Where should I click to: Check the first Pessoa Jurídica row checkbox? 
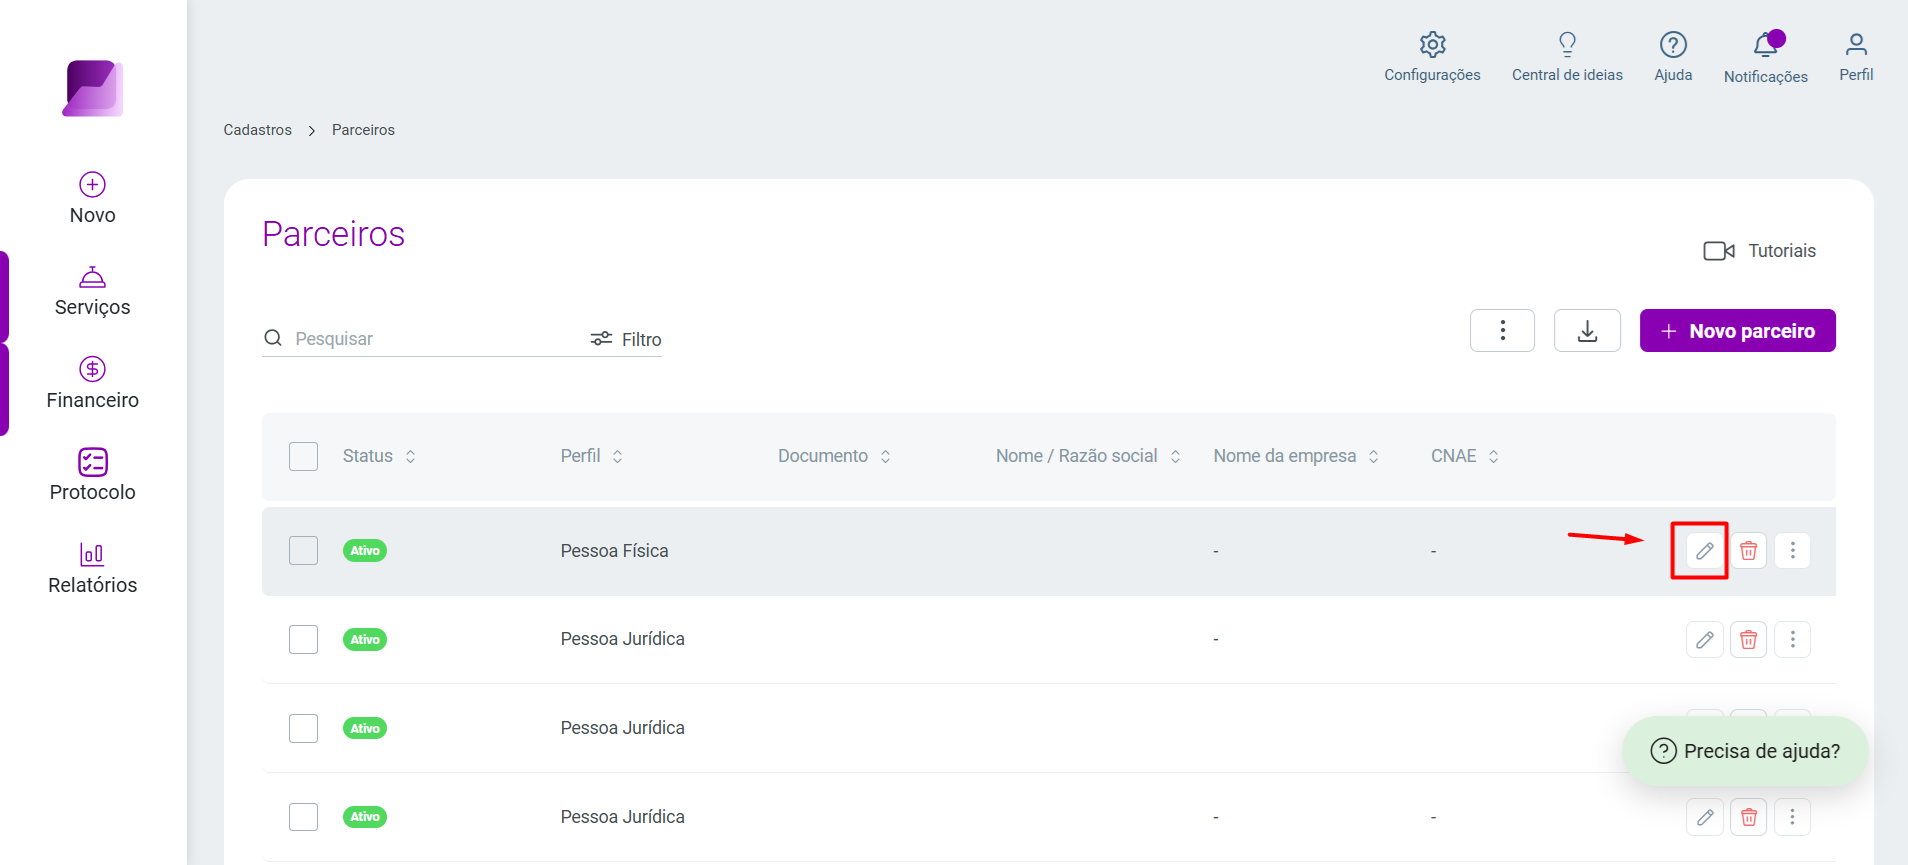[x=303, y=639]
